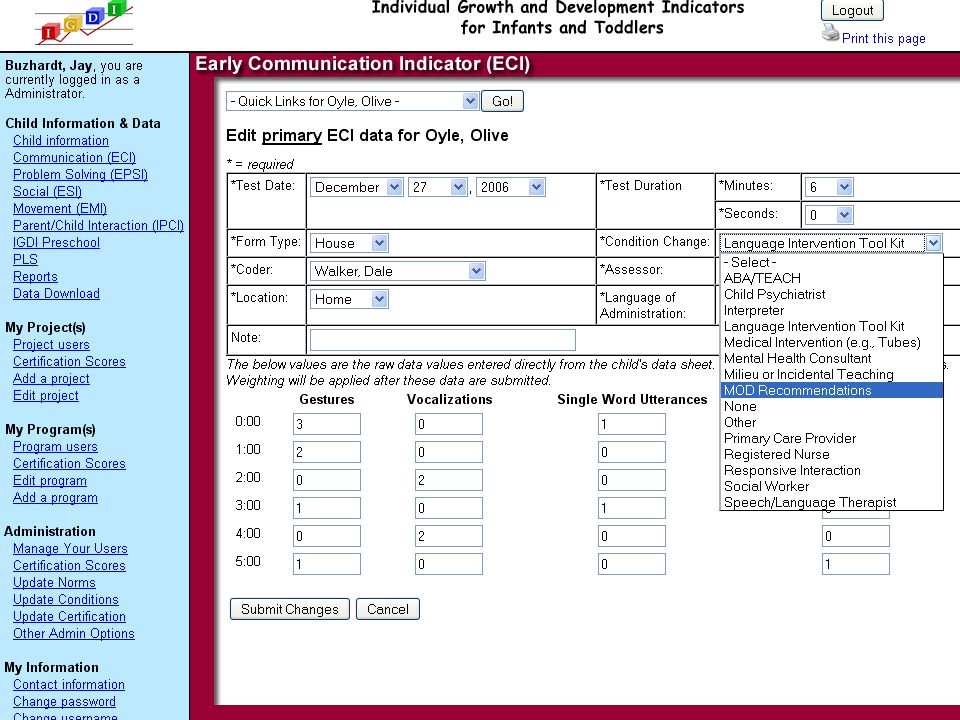Open the Movement (EMI) link
The height and width of the screenshot is (720, 960).
click(x=60, y=209)
